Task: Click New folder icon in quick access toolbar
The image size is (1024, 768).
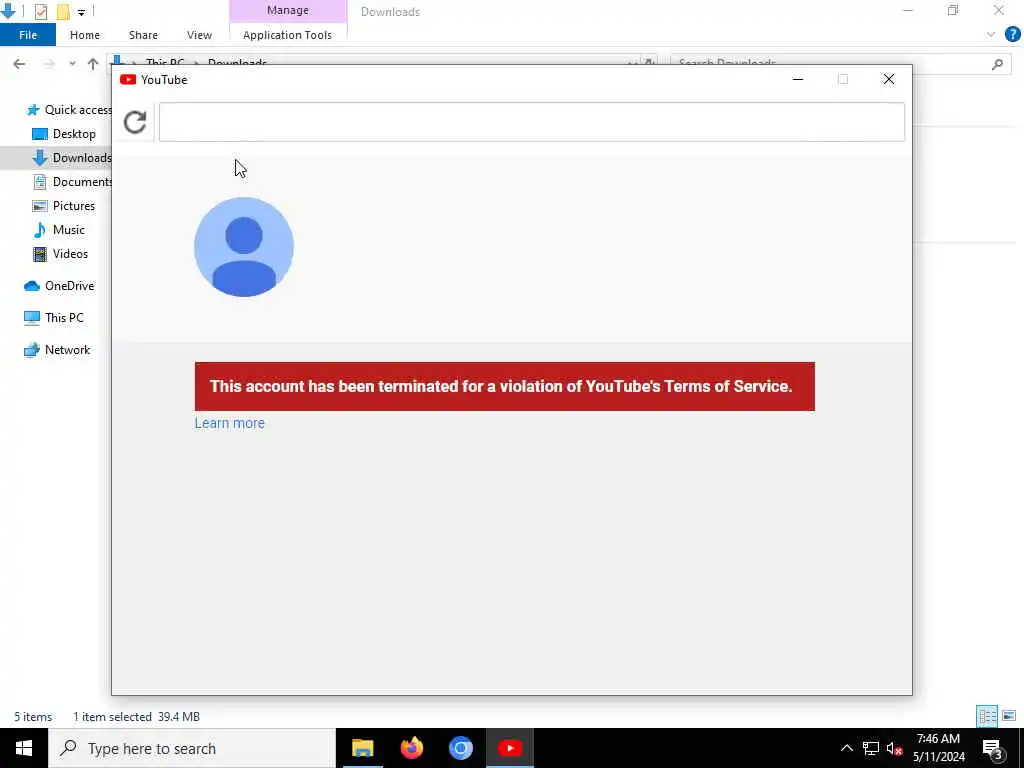Action: coord(63,11)
